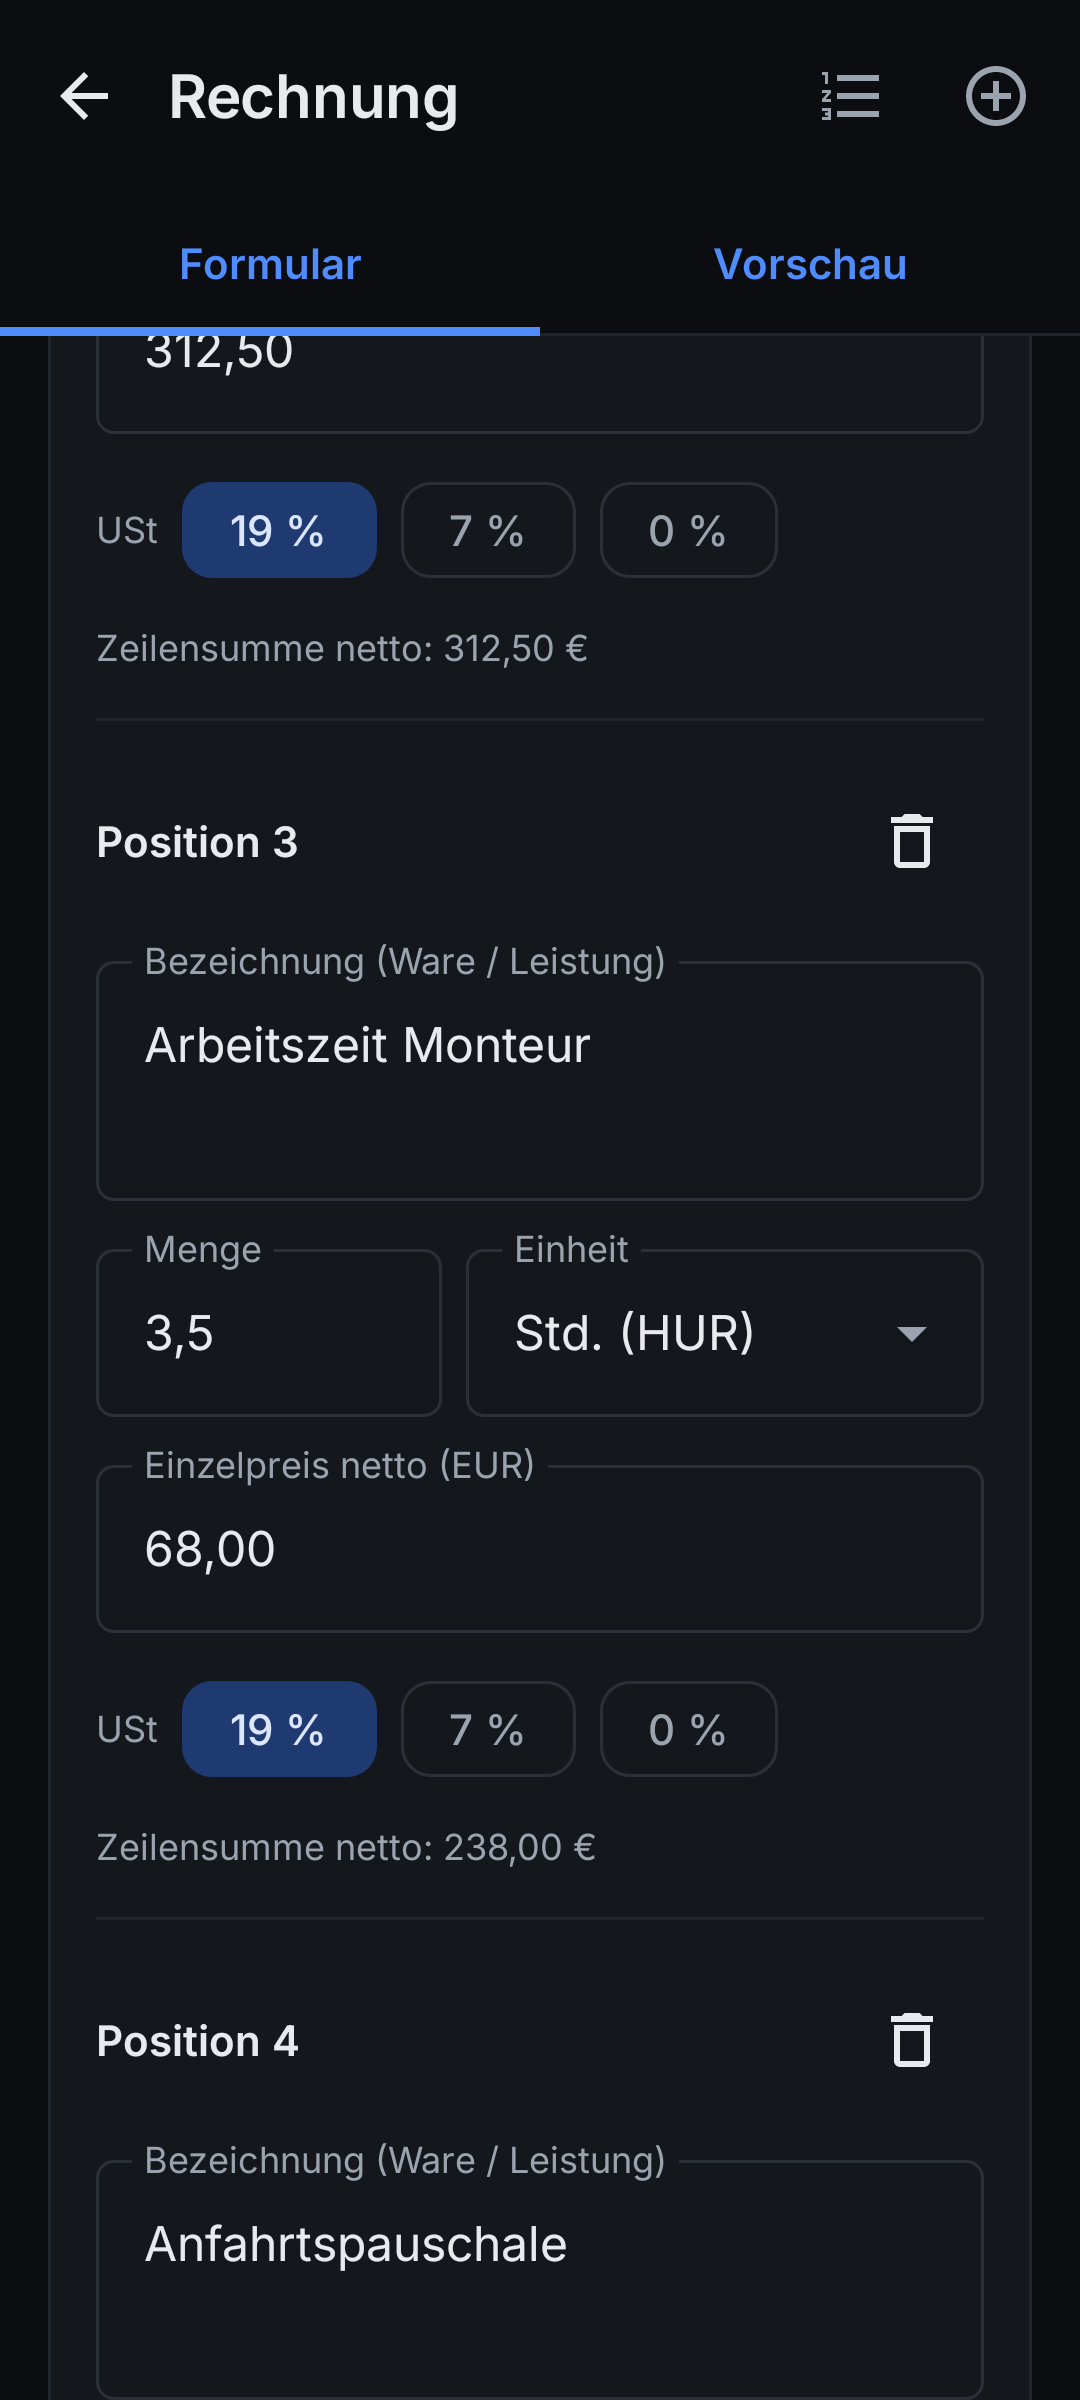Screen dimensions: 1080x2400
Task: Edit the Arbeitszeit Monteur description field
Action: (540, 1081)
